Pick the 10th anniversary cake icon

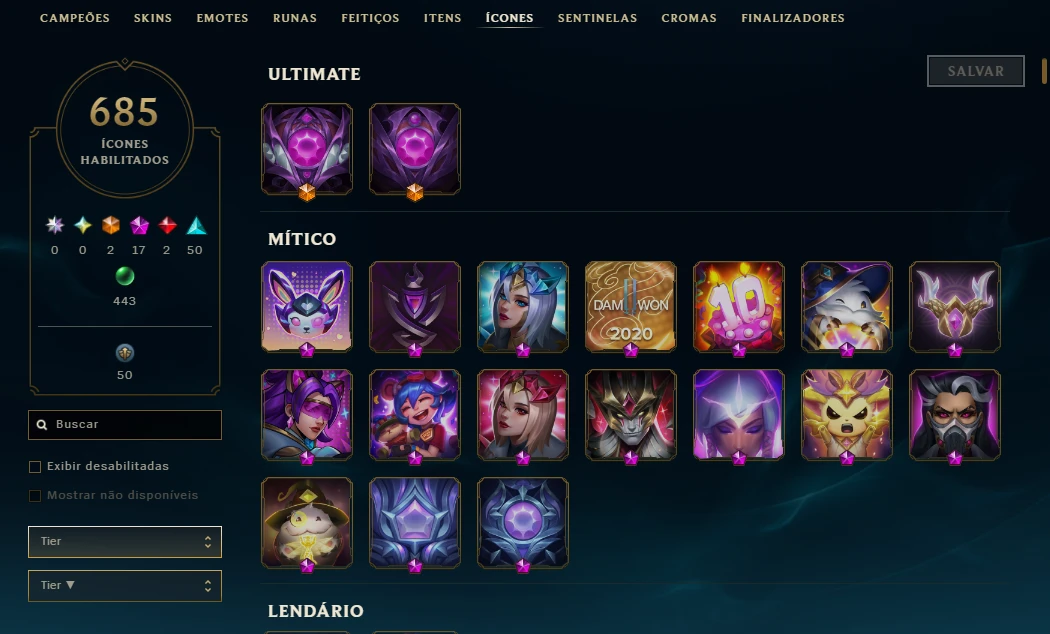point(739,307)
